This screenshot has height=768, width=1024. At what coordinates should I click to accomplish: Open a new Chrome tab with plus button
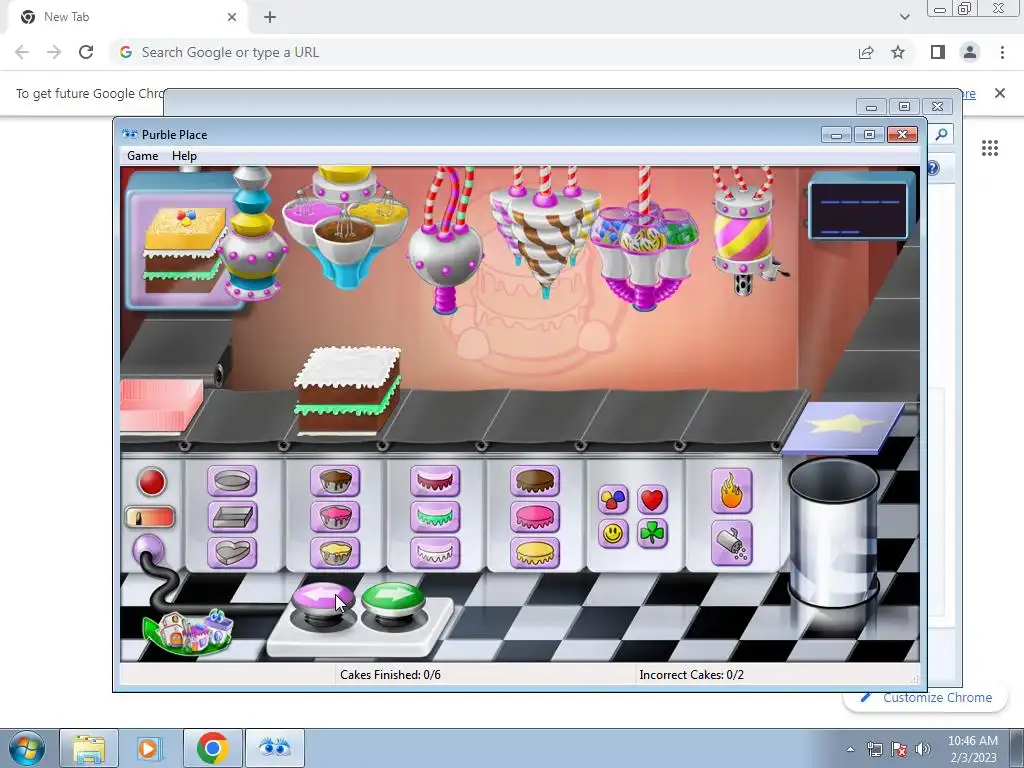[x=270, y=17]
